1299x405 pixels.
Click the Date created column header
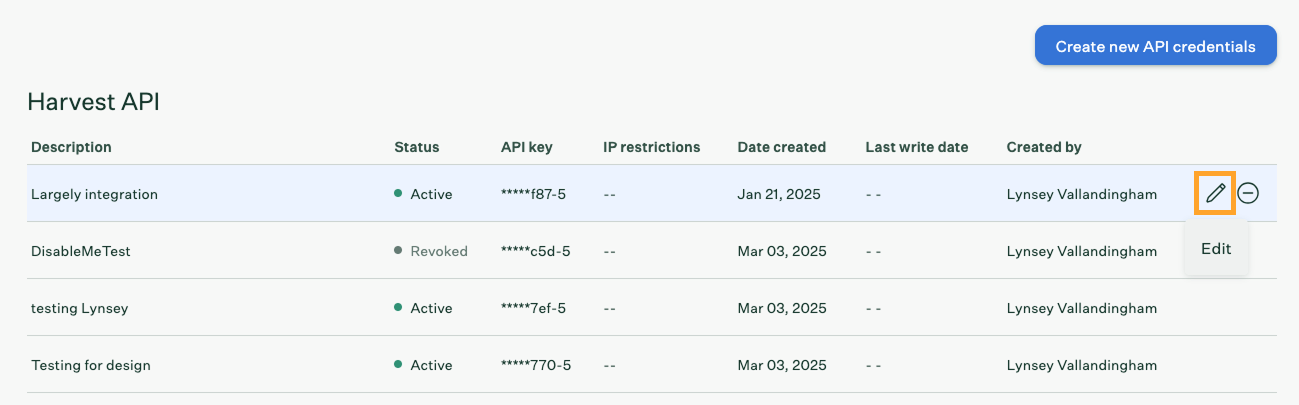pyautogui.click(x=781, y=147)
